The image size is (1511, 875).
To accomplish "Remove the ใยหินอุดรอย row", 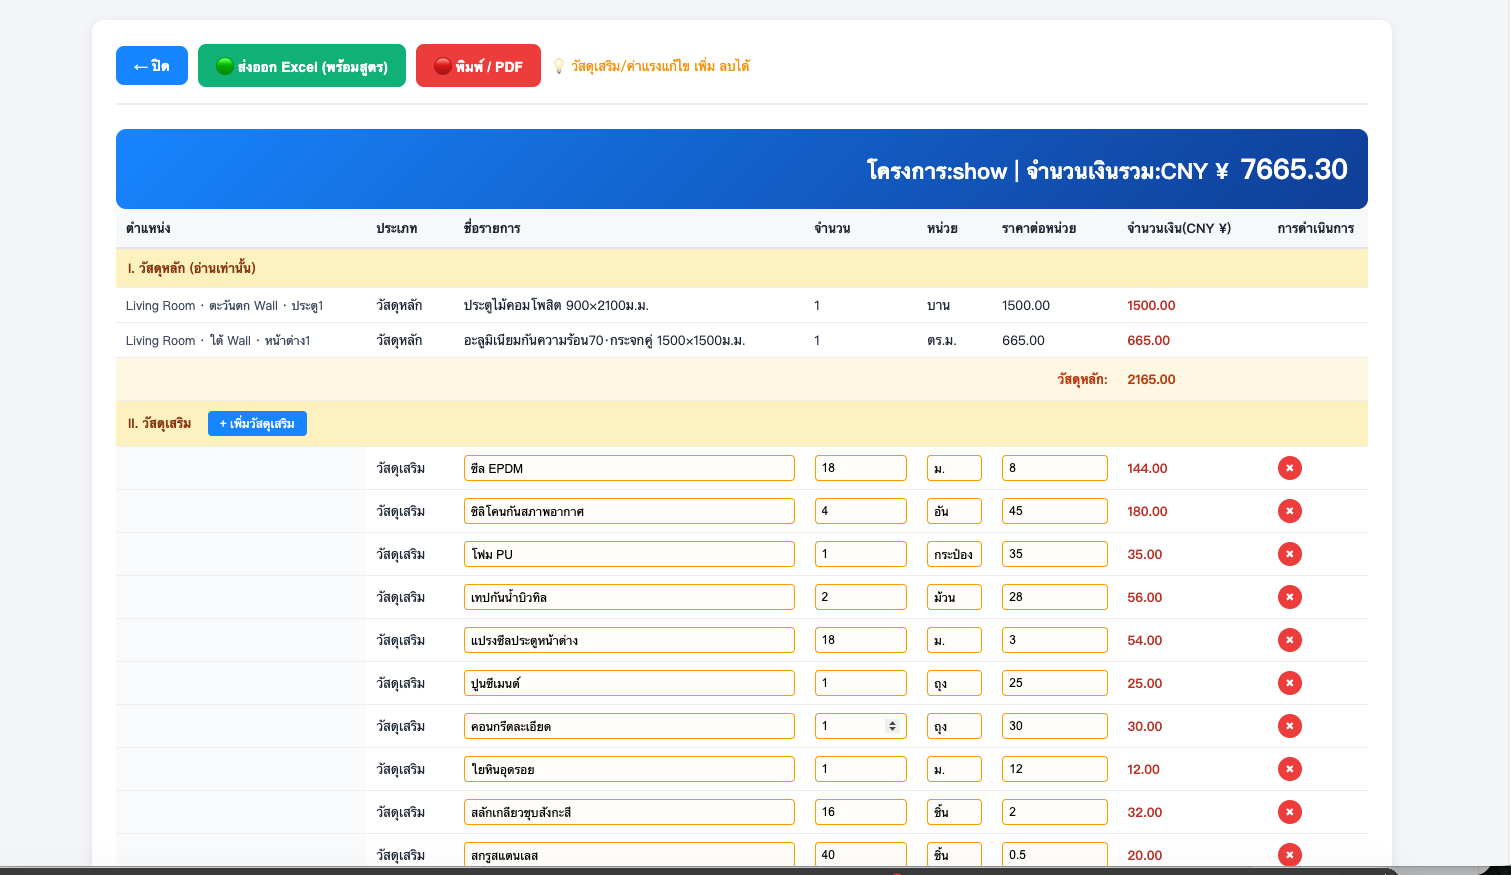I will (x=1289, y=769).
